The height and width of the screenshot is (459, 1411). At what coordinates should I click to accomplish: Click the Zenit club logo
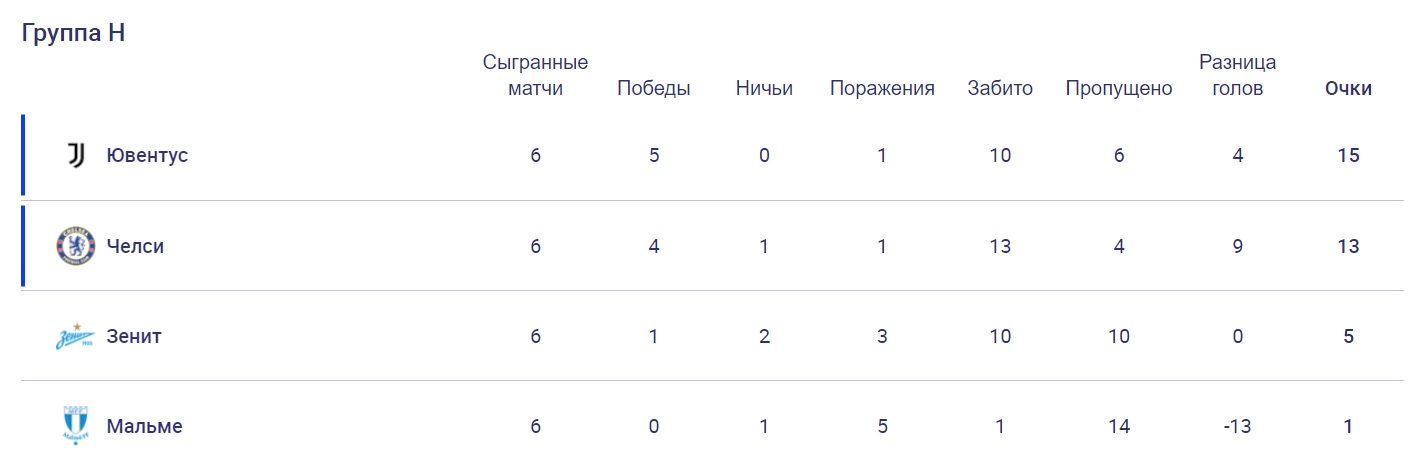pyautogui.click(x=76, y=337)
